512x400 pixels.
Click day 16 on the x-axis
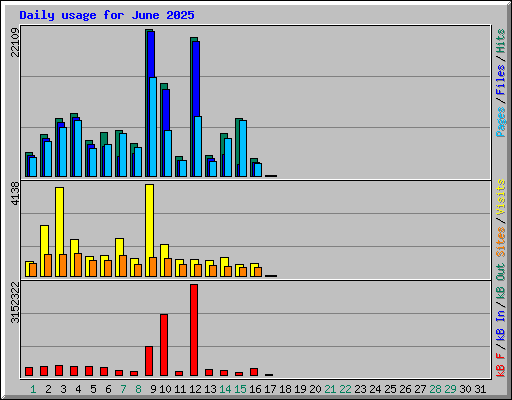255,389
